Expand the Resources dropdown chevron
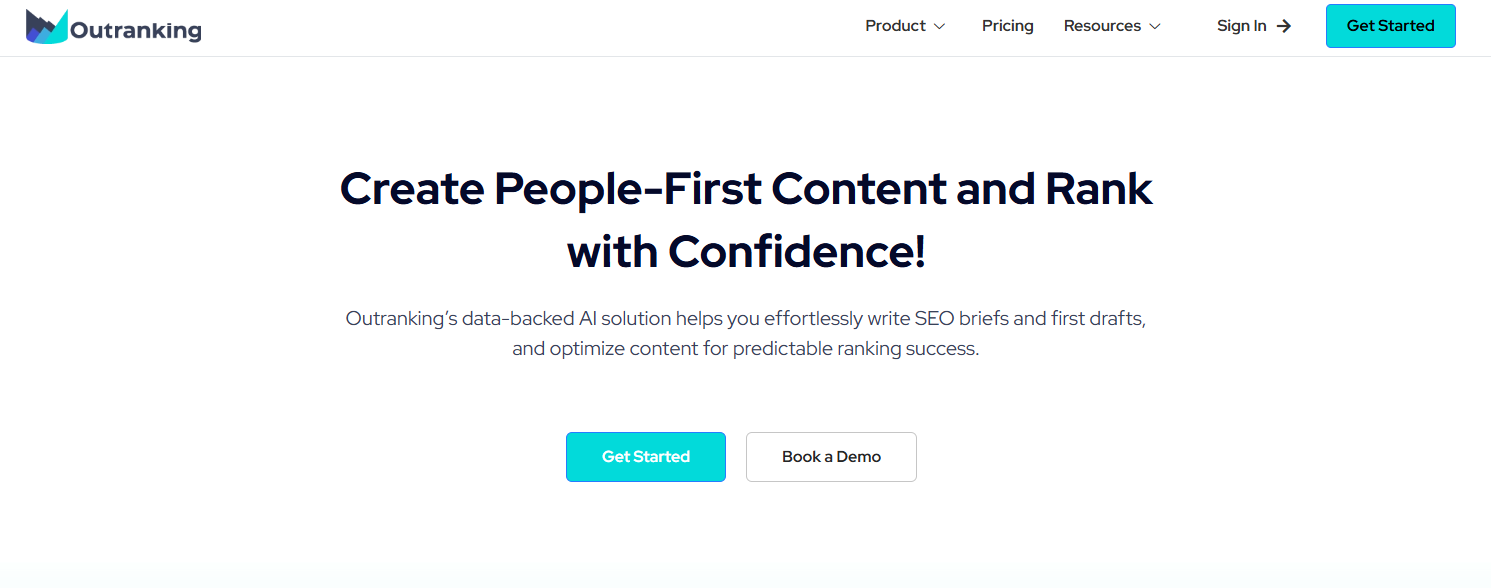 click(x=1155, y=27)
